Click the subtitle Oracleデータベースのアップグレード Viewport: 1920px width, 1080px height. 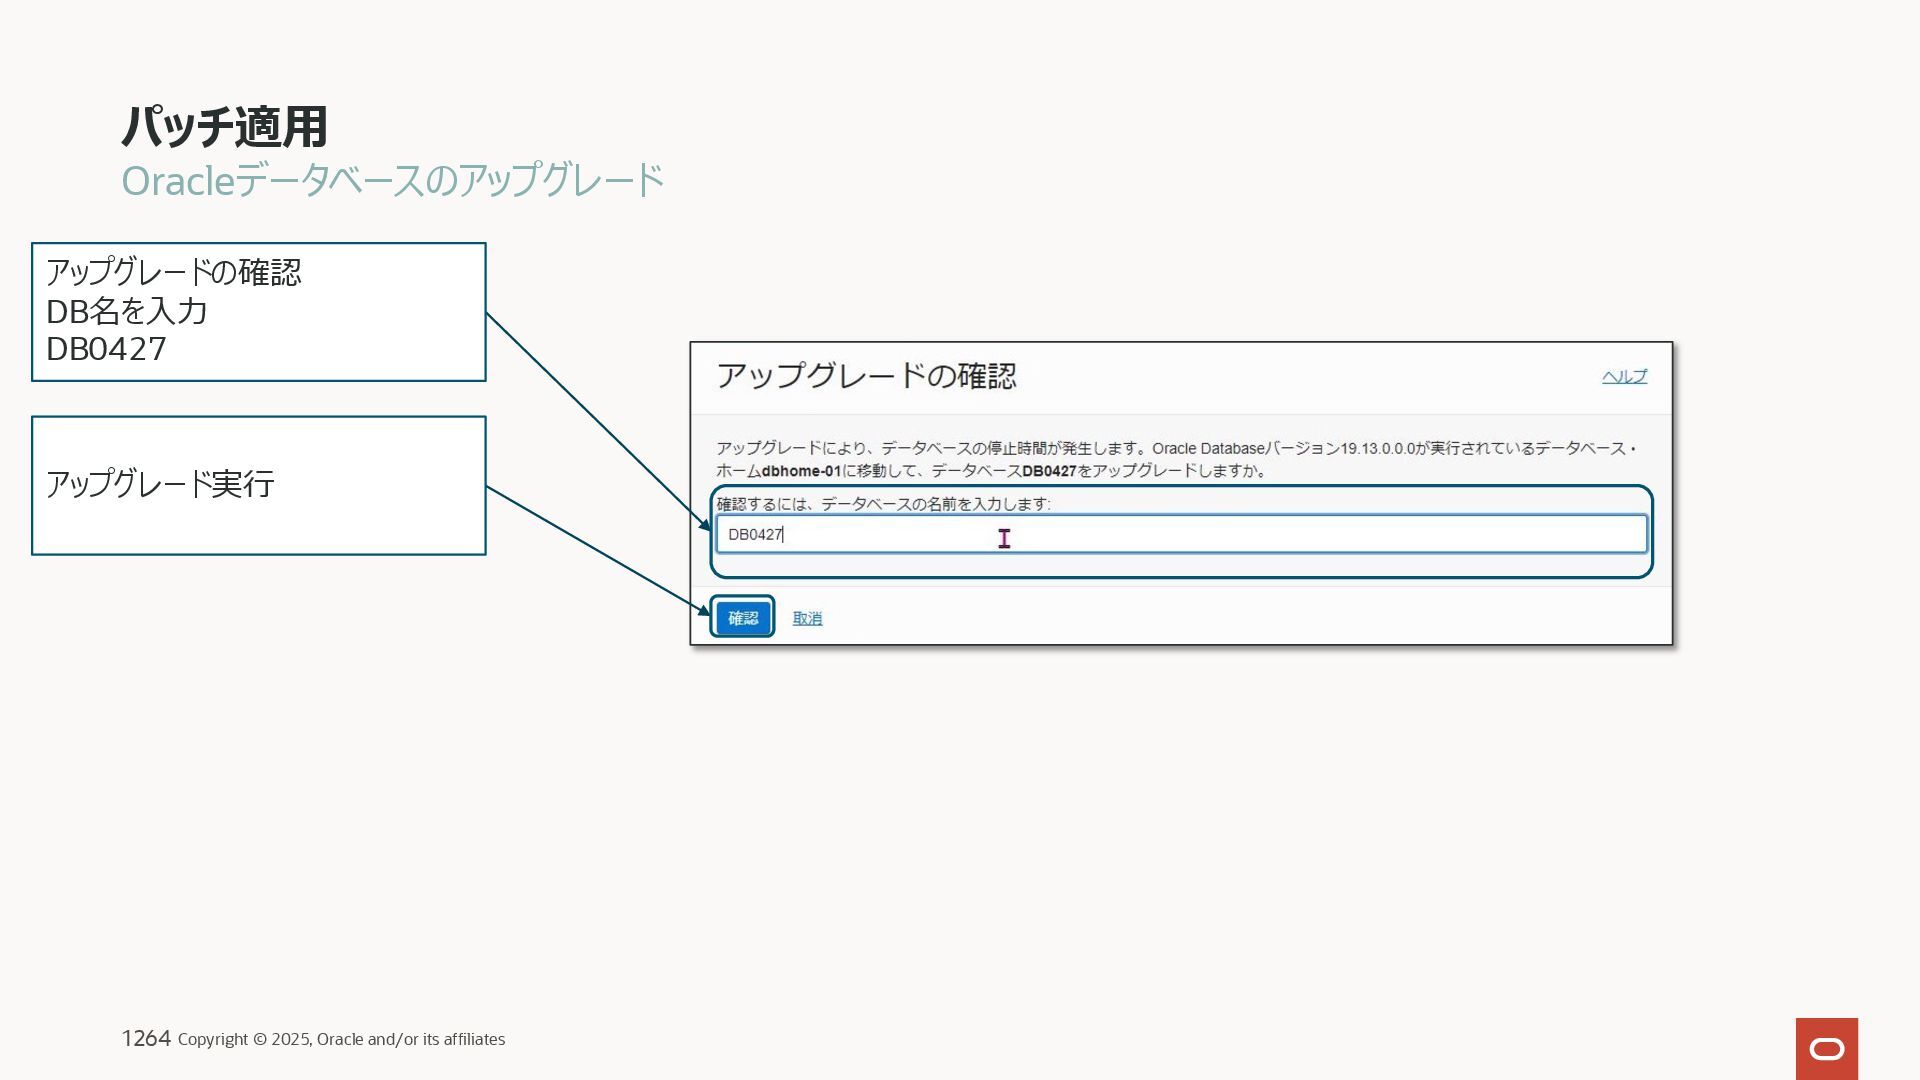(x=392, y=181)
